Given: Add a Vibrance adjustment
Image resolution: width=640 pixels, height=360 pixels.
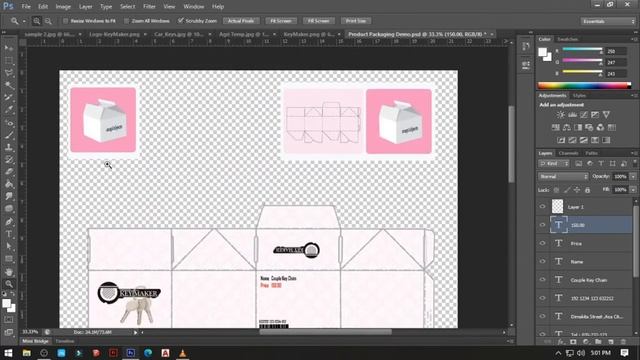Looking at the screenshot, I should point(606,115).
